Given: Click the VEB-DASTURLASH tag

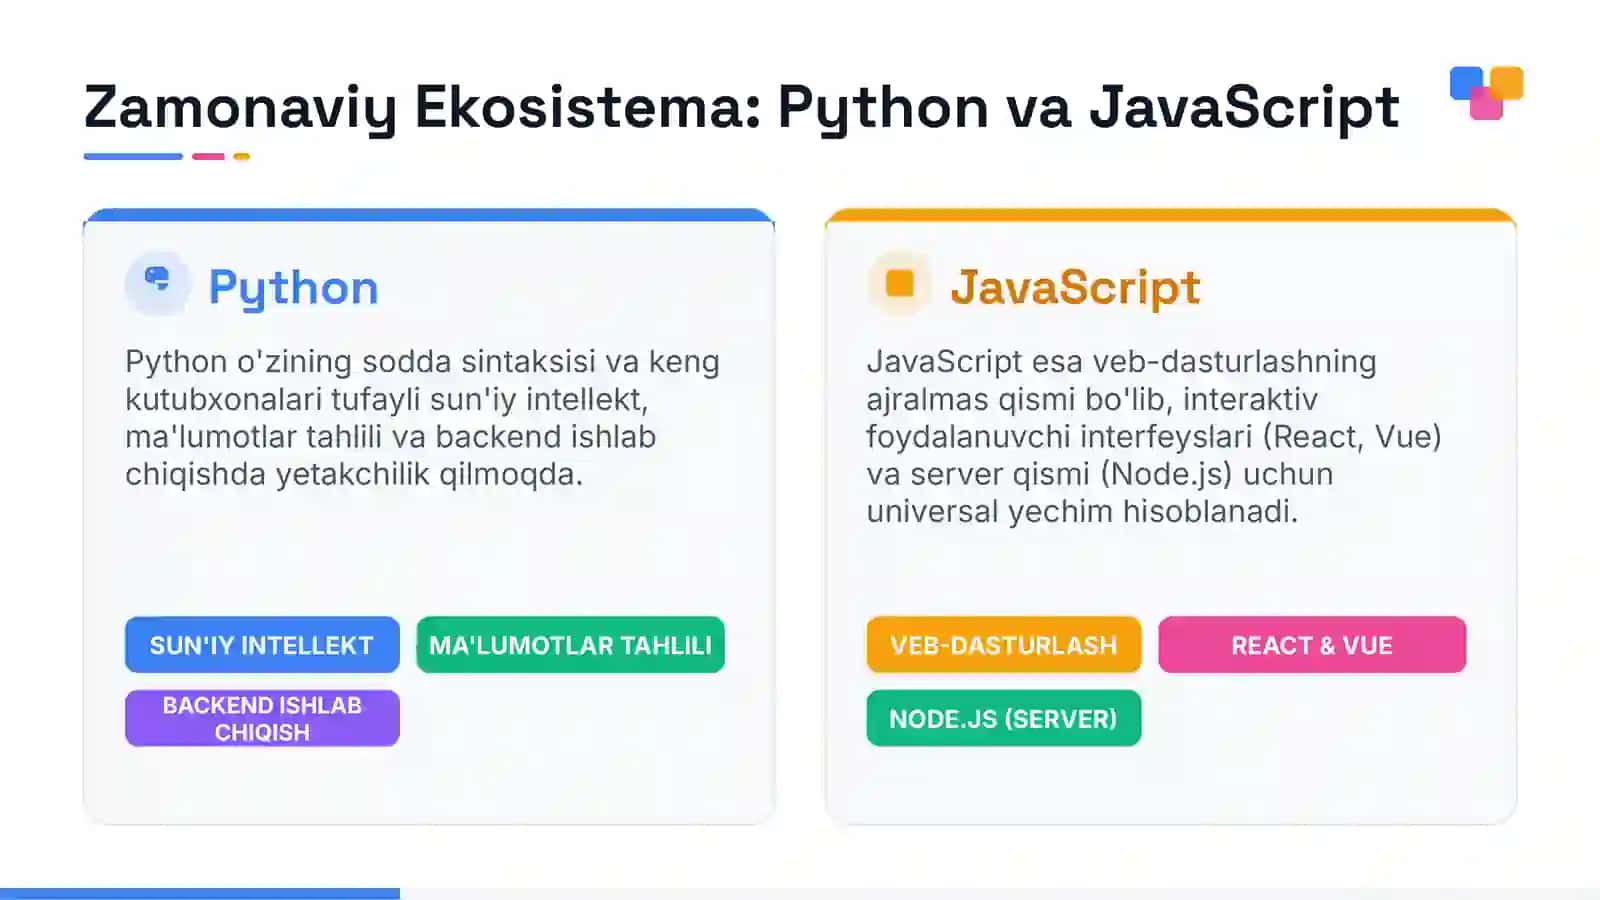Looking at the screenshot, I should pyautogui.click(x=1003, y=645).
